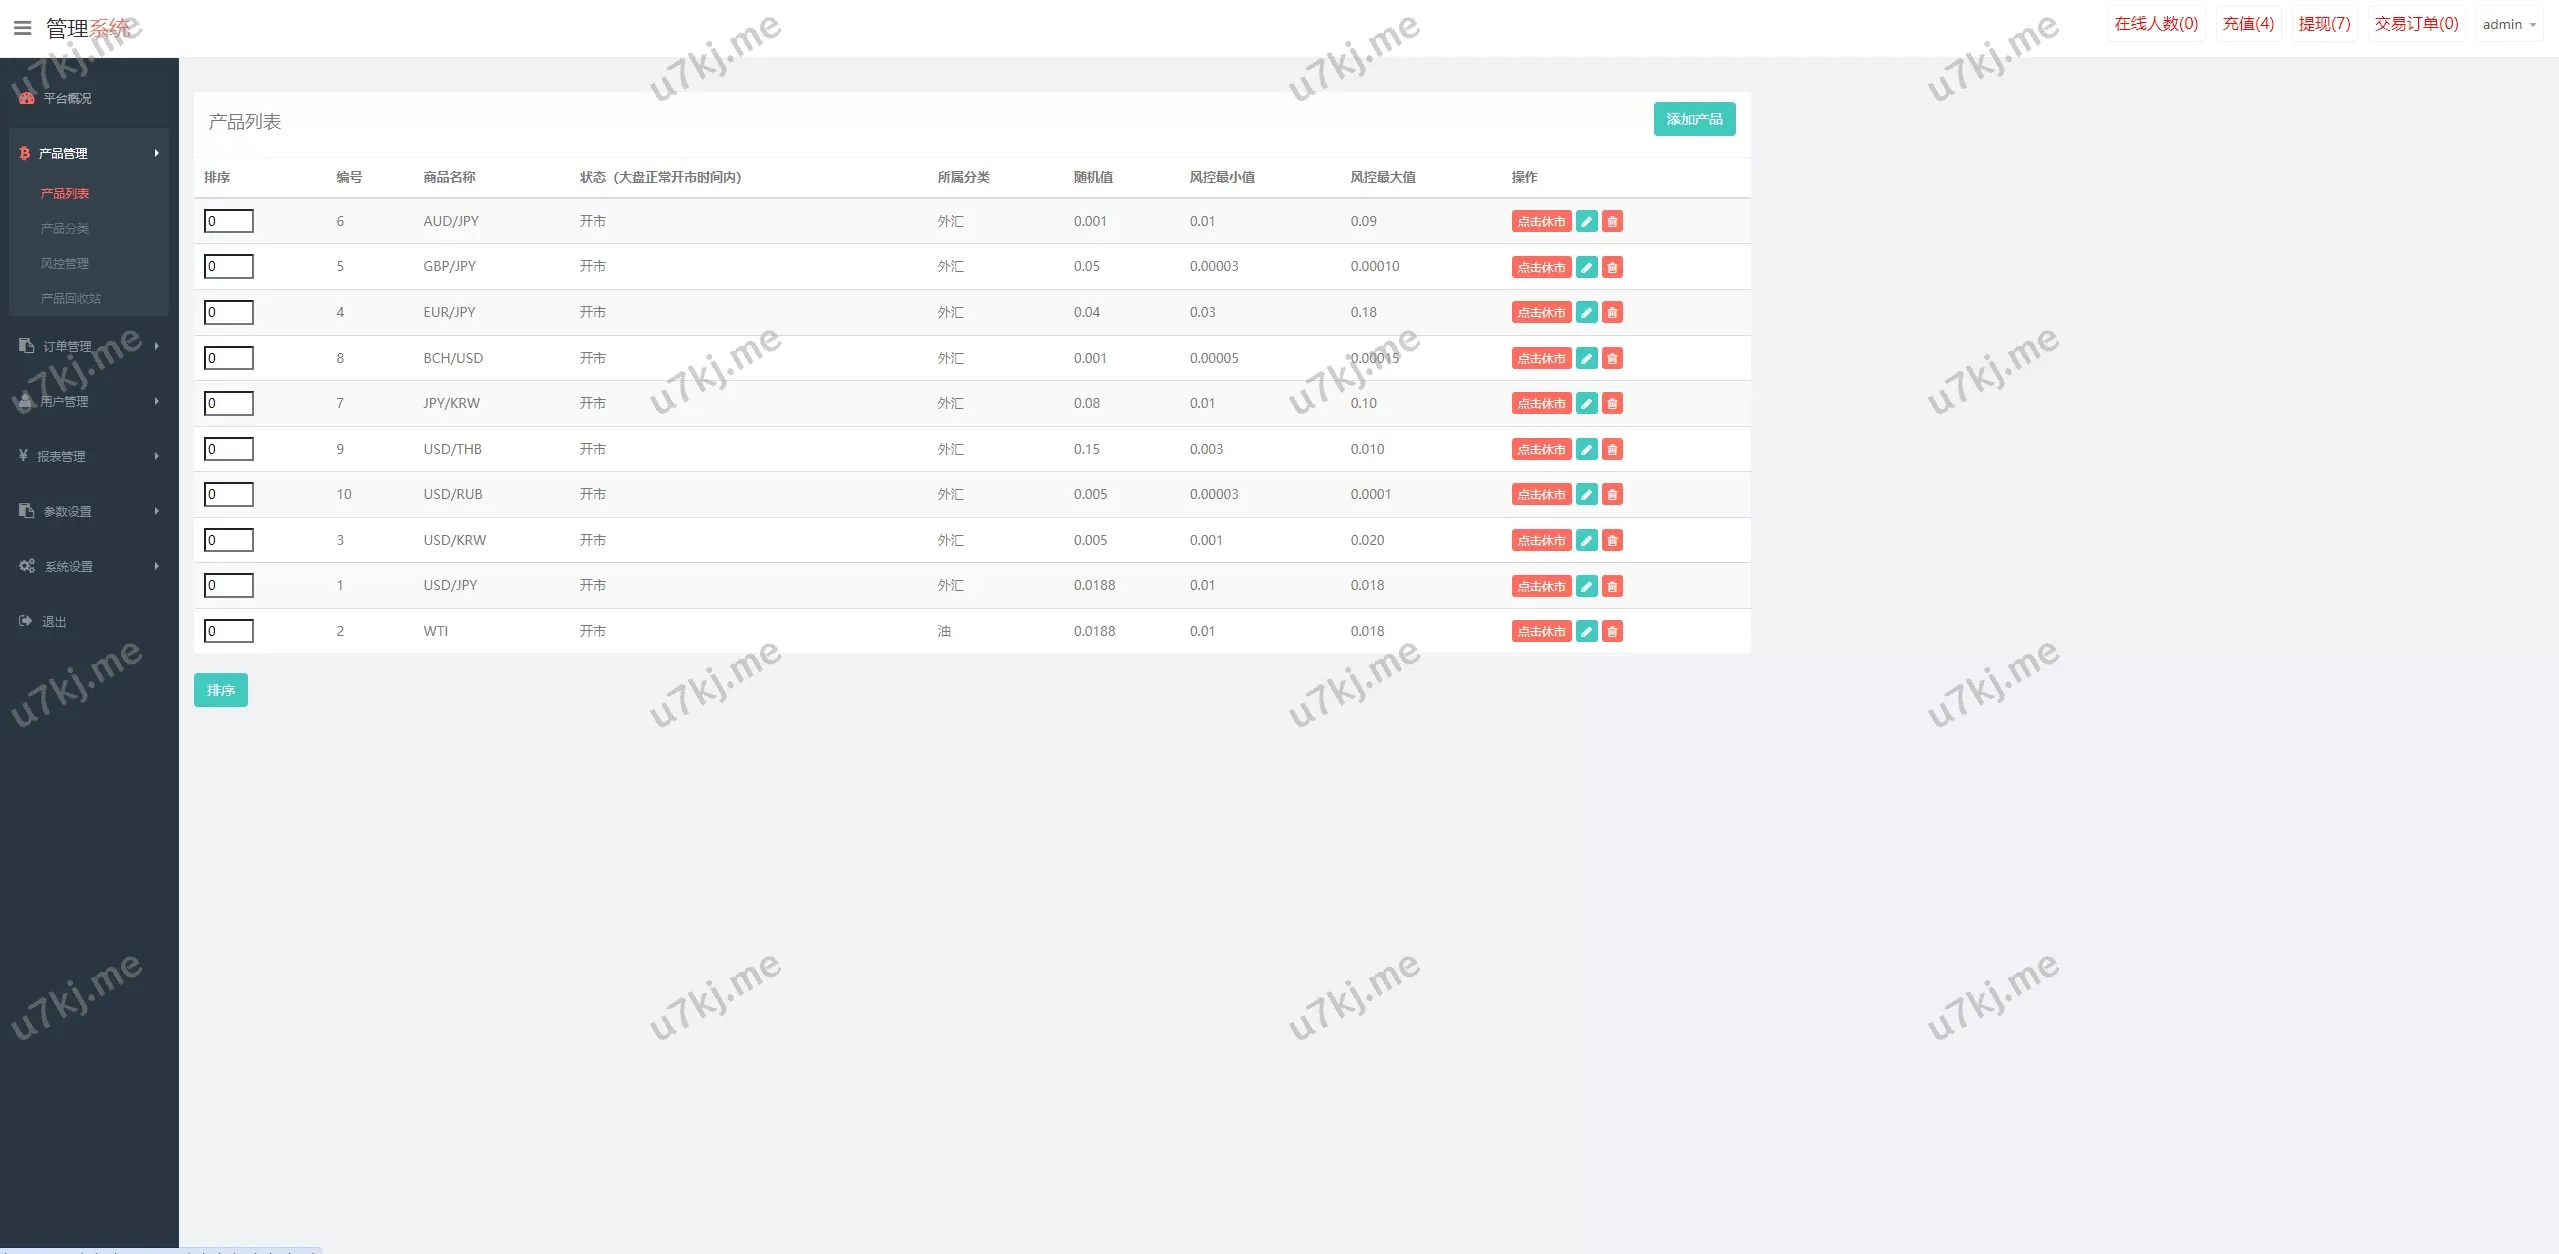The image size is (2559, 1254).
Task: Click edit pencil icon for AUD/JPY
Action: click(1586, 221)
